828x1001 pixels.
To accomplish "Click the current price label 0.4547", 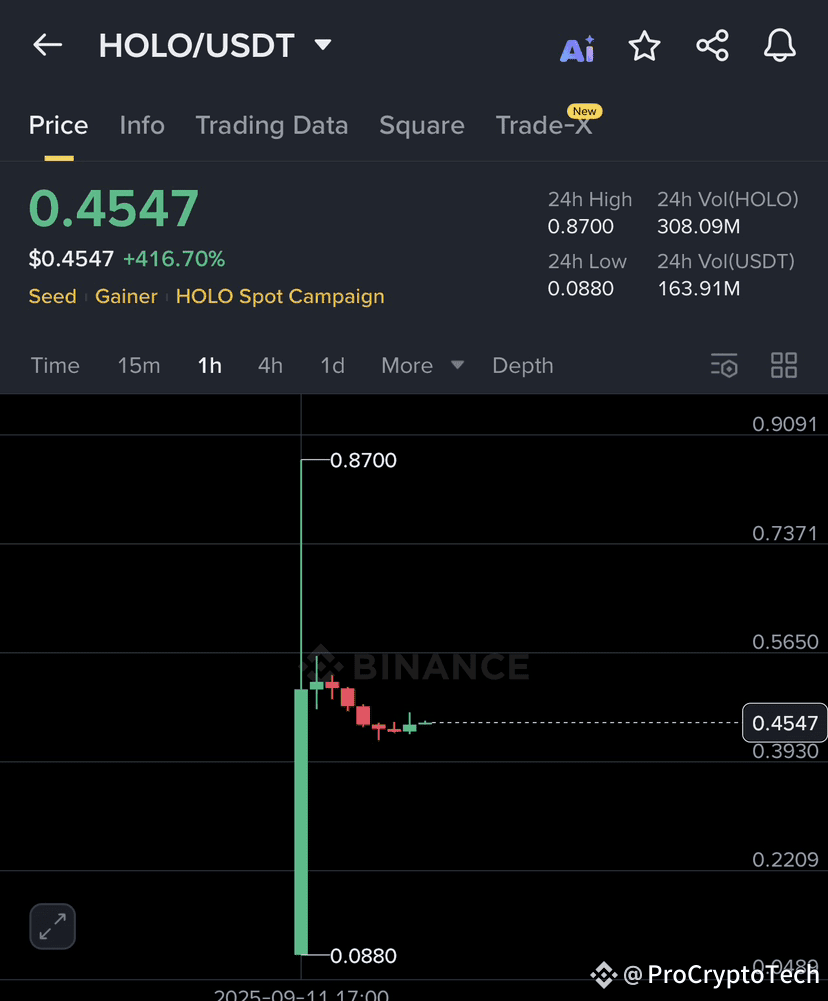I will (785, 722).
